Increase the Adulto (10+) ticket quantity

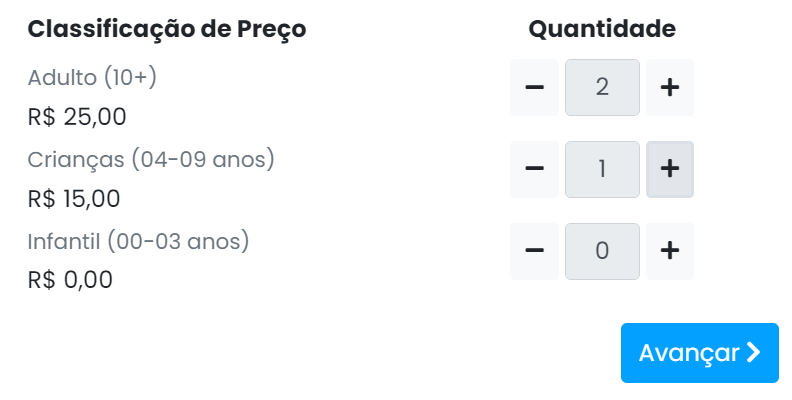point(670,87)
